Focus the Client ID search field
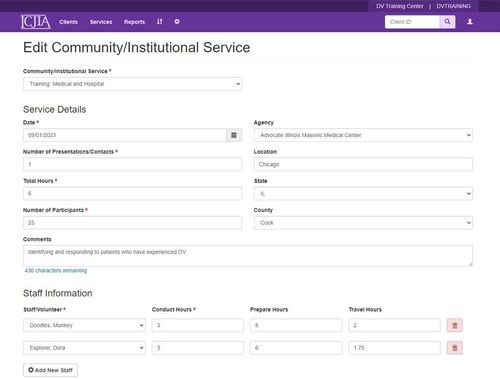This screenshot has height=379, width=500. [412, 22]
